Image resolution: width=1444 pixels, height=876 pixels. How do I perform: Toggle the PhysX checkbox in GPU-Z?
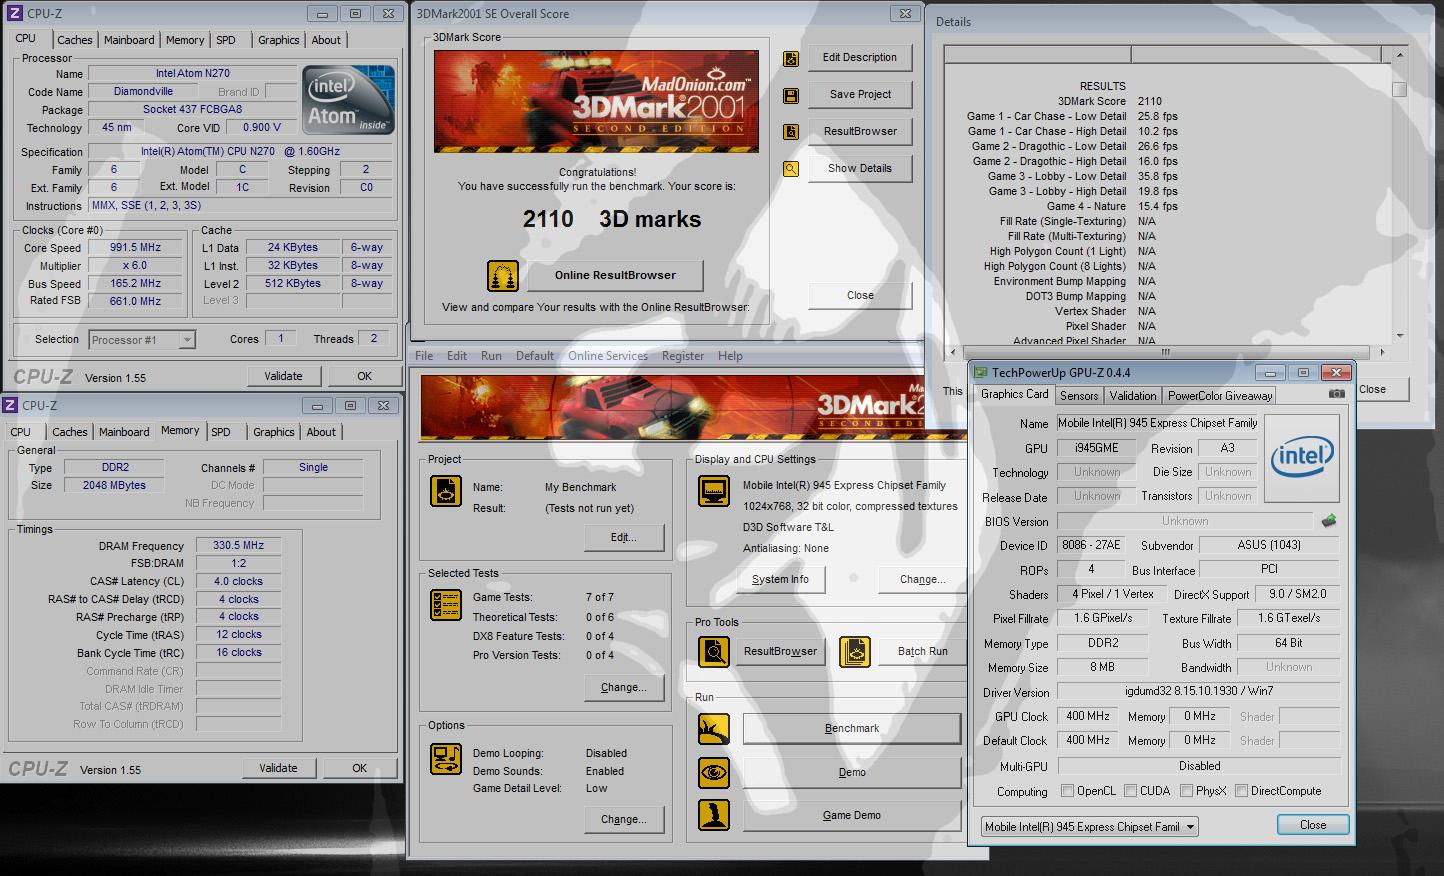(1186, 791)
